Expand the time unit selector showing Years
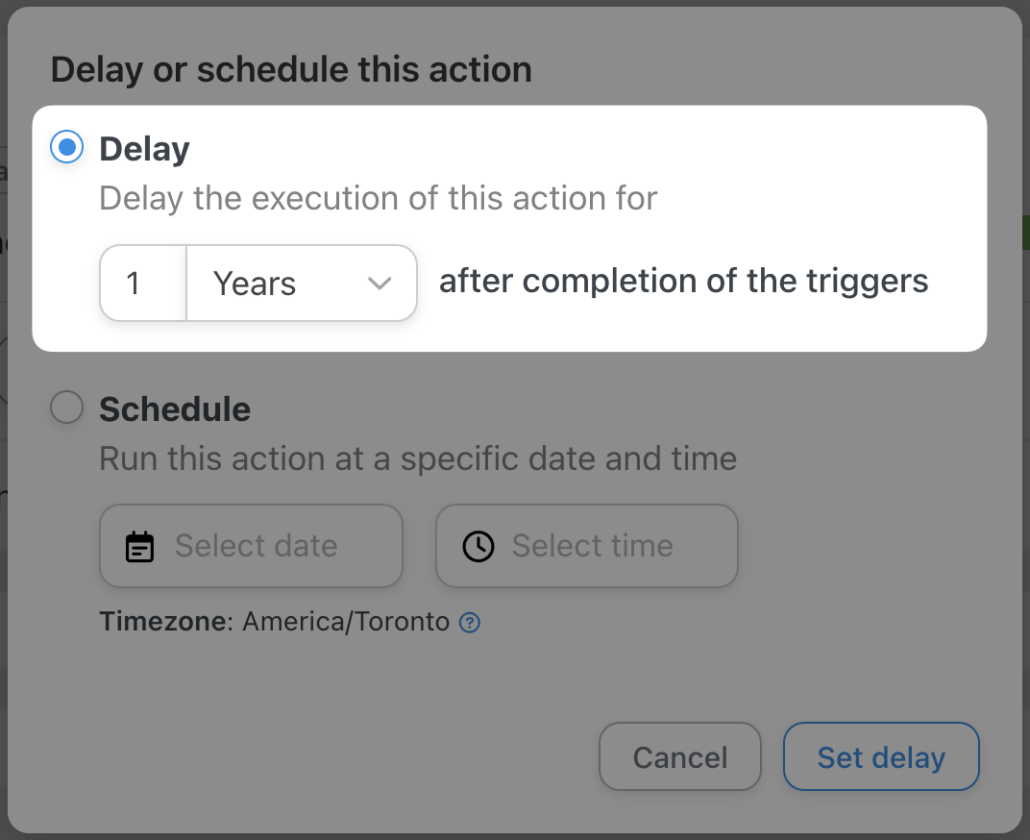Screen dimensions: 1030x840 pyautogui.click(x=300, y=283)
